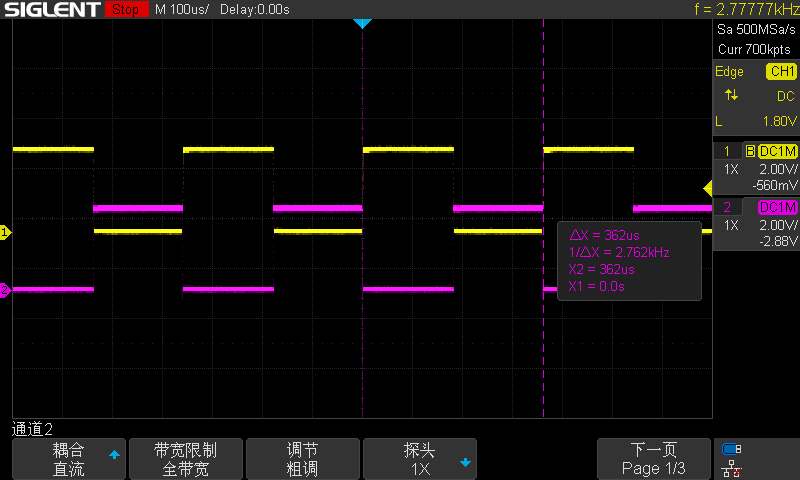Select the blue trigger position marker at top
The width and height of the screenshot is (800, 480).
coord(362,23)
